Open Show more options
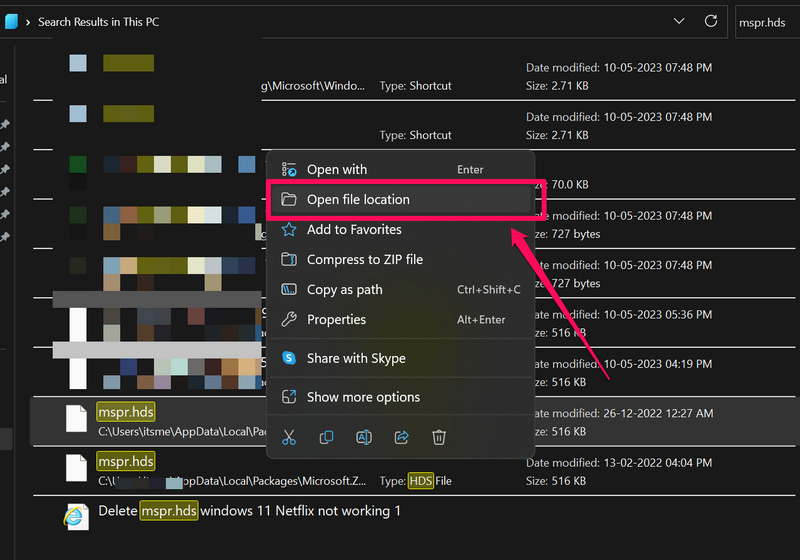Screen dimensions: 800x560 363,397
